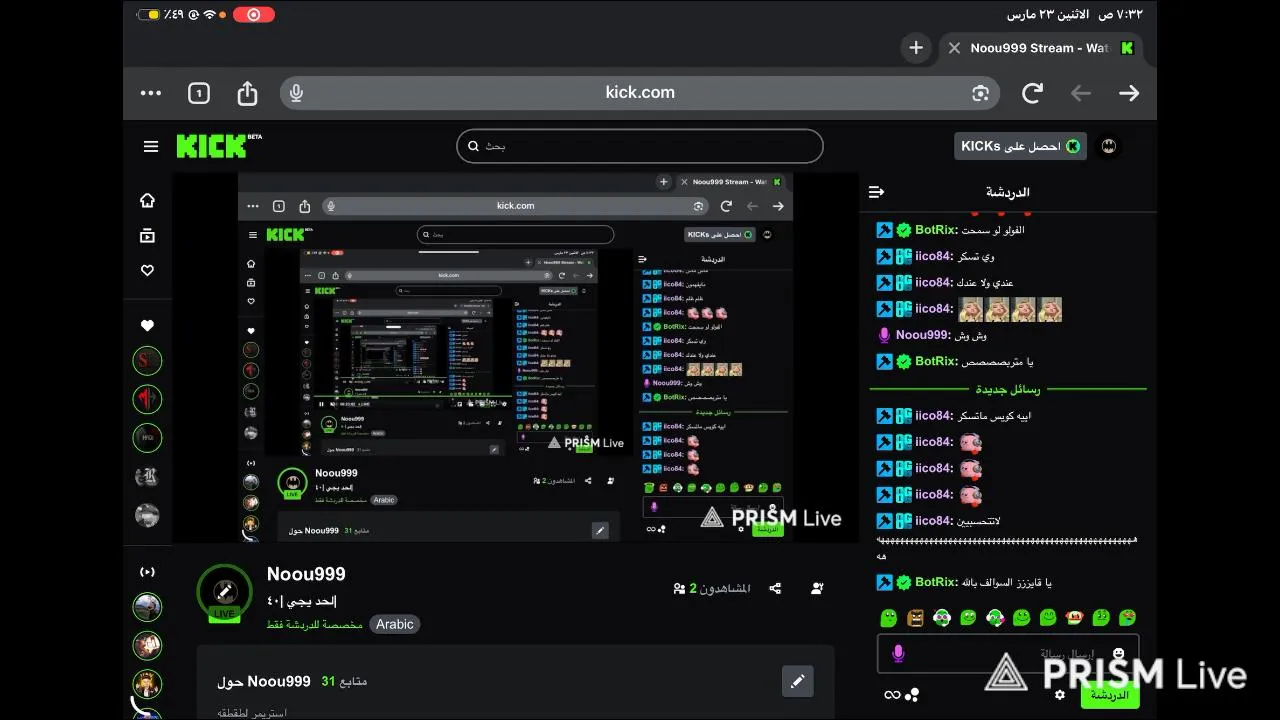Click the رسائل جديدة new messages divider

1008,389
